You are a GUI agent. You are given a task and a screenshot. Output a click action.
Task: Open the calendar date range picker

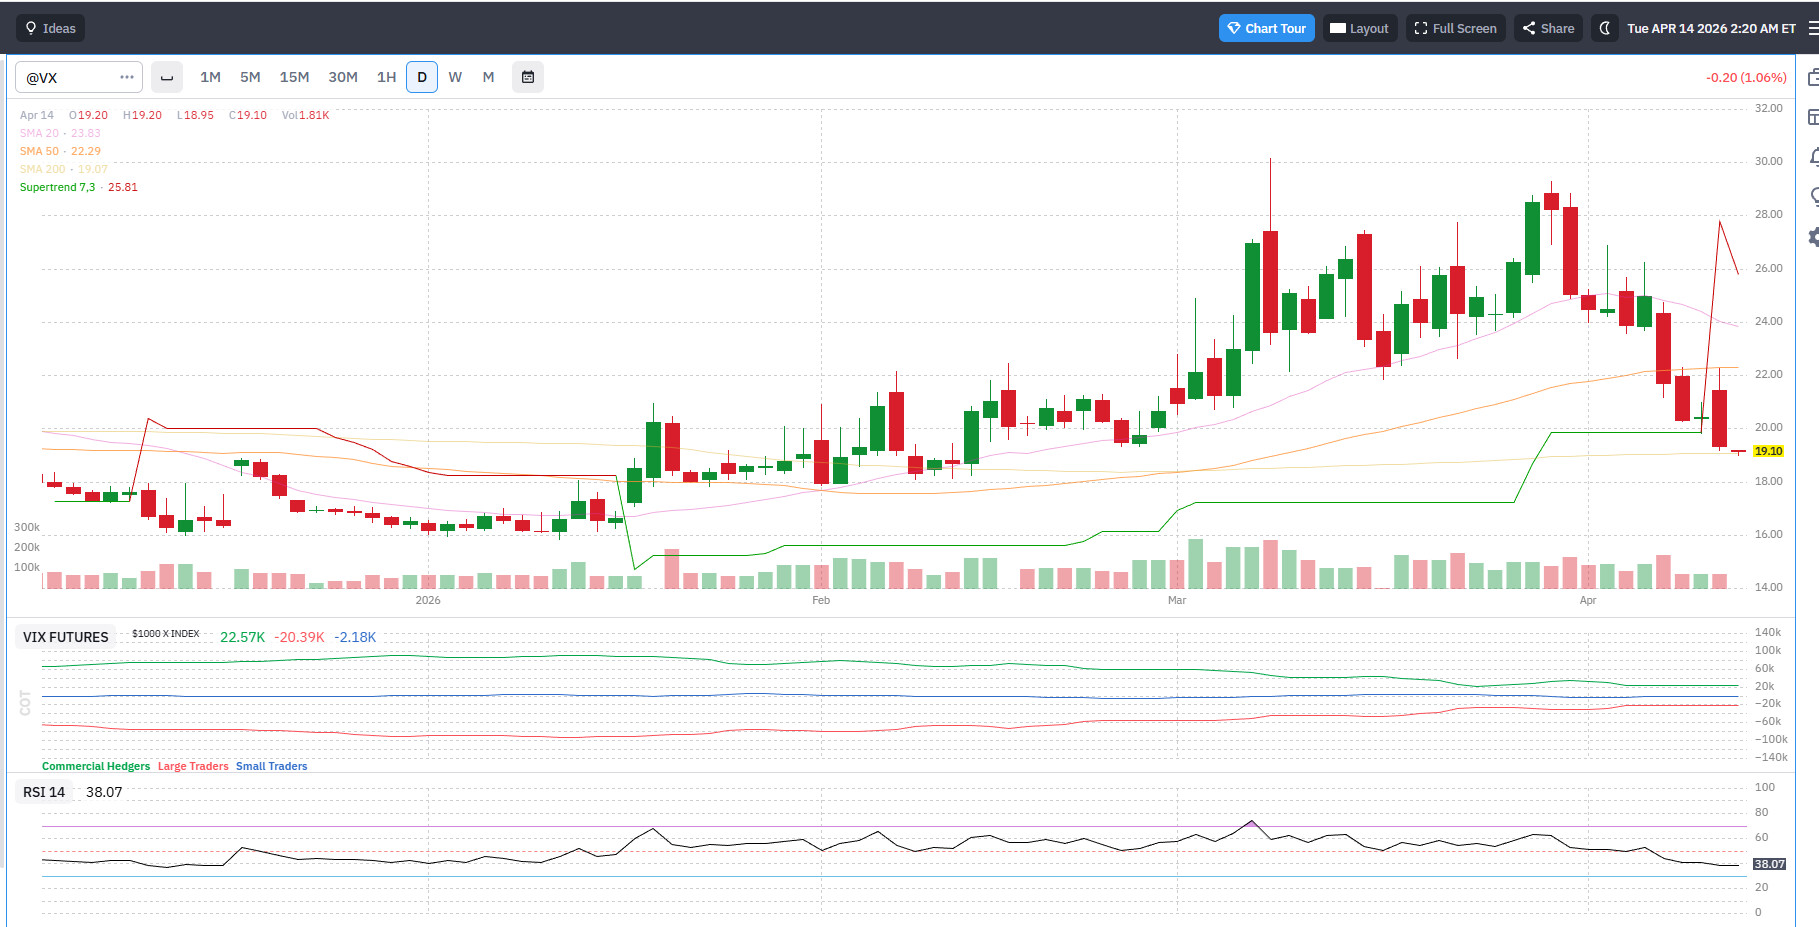528,77
